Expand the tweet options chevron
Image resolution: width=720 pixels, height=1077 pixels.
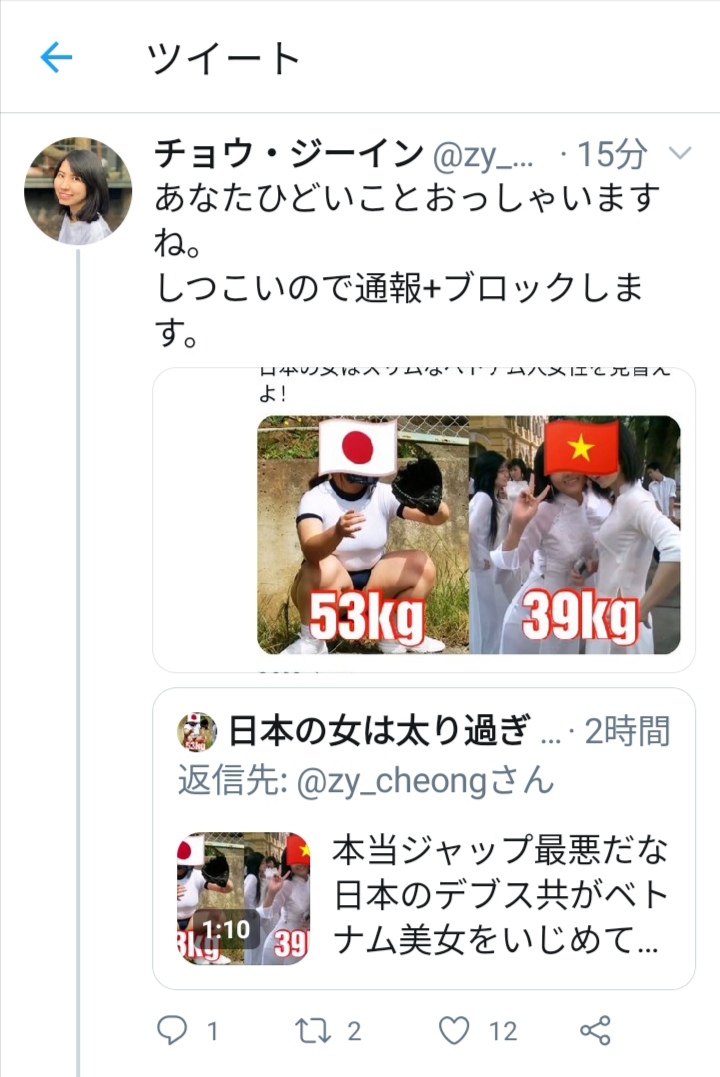pos(679,152)
